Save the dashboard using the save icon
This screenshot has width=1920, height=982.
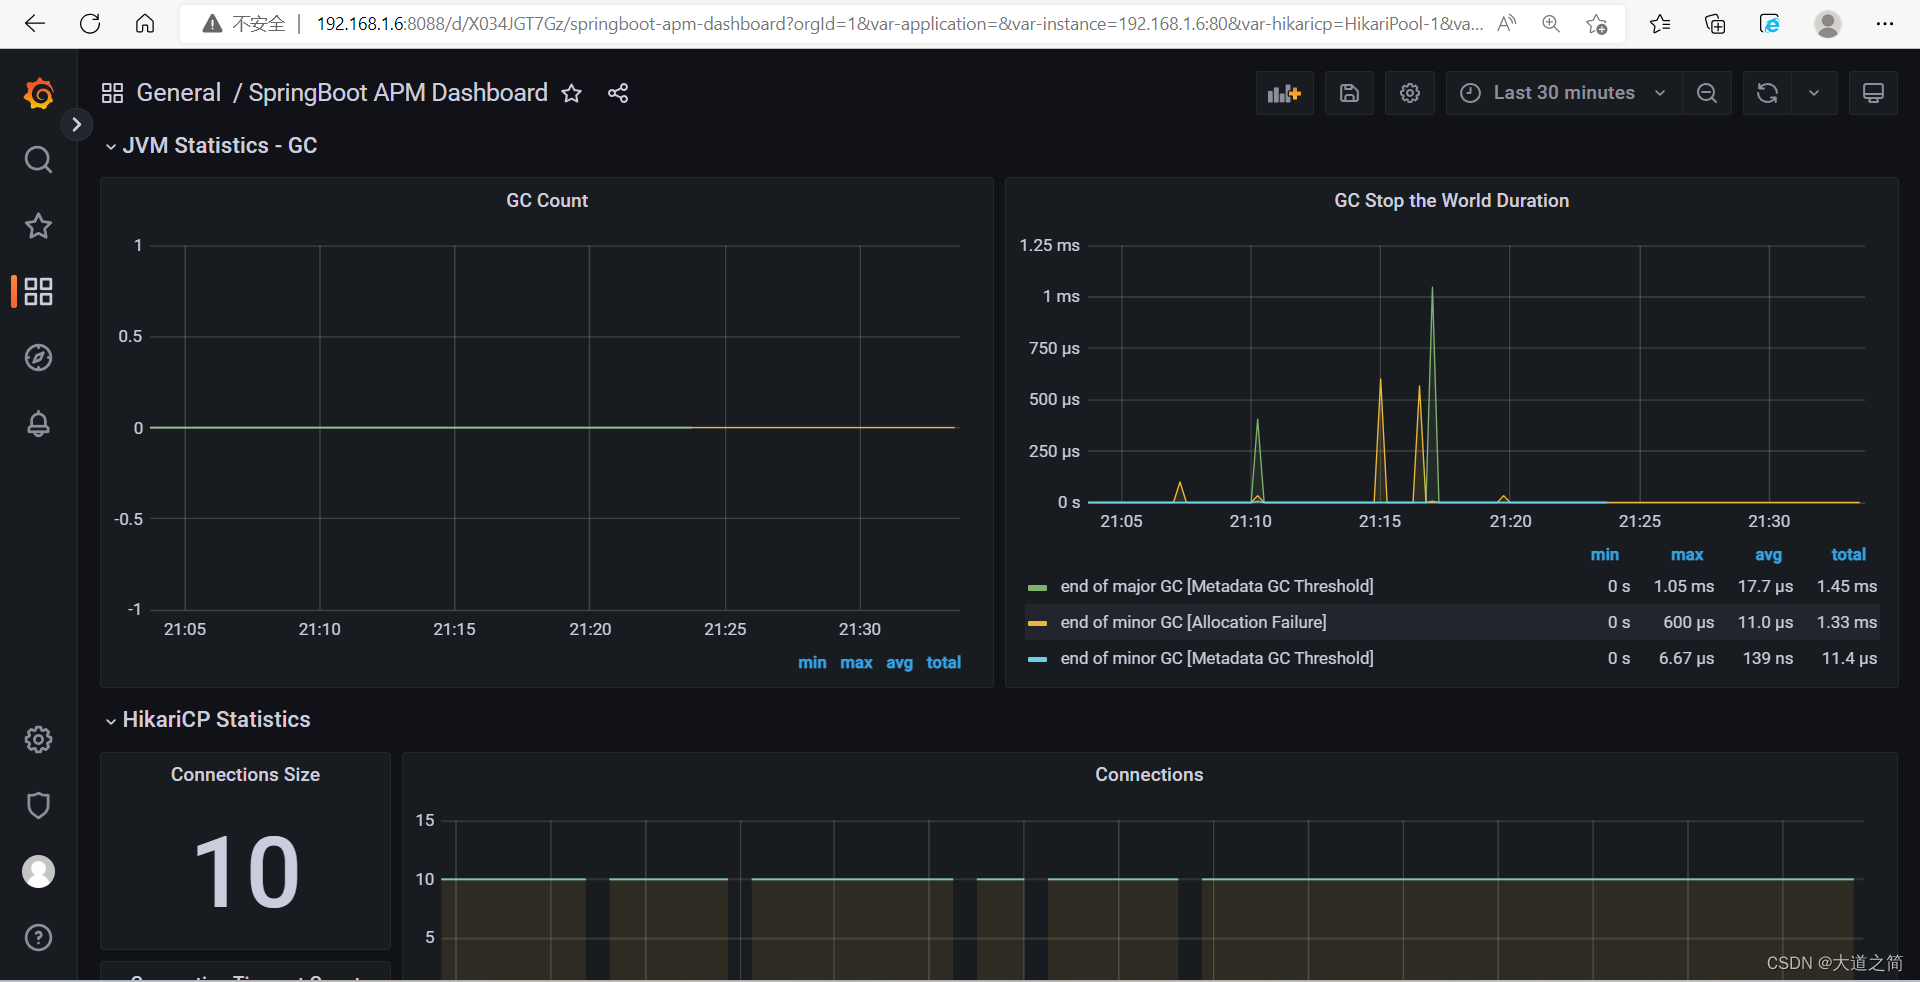pyautogui.click(x=1349, y=92)
